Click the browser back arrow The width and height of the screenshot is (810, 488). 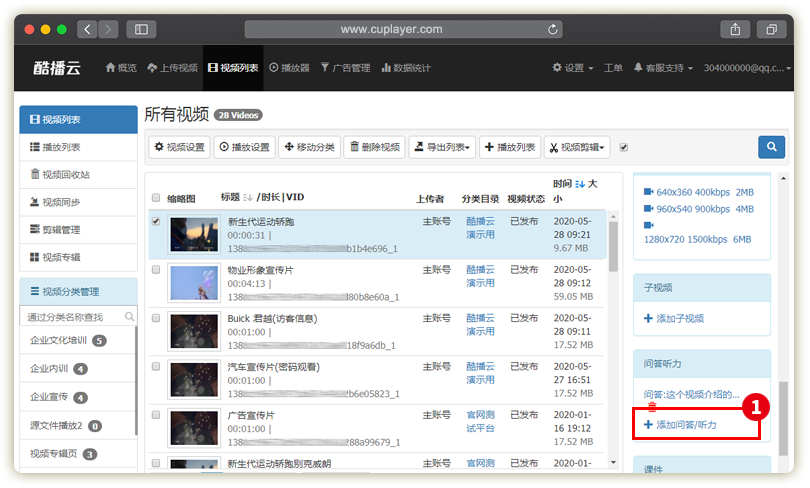pos(87,30)
